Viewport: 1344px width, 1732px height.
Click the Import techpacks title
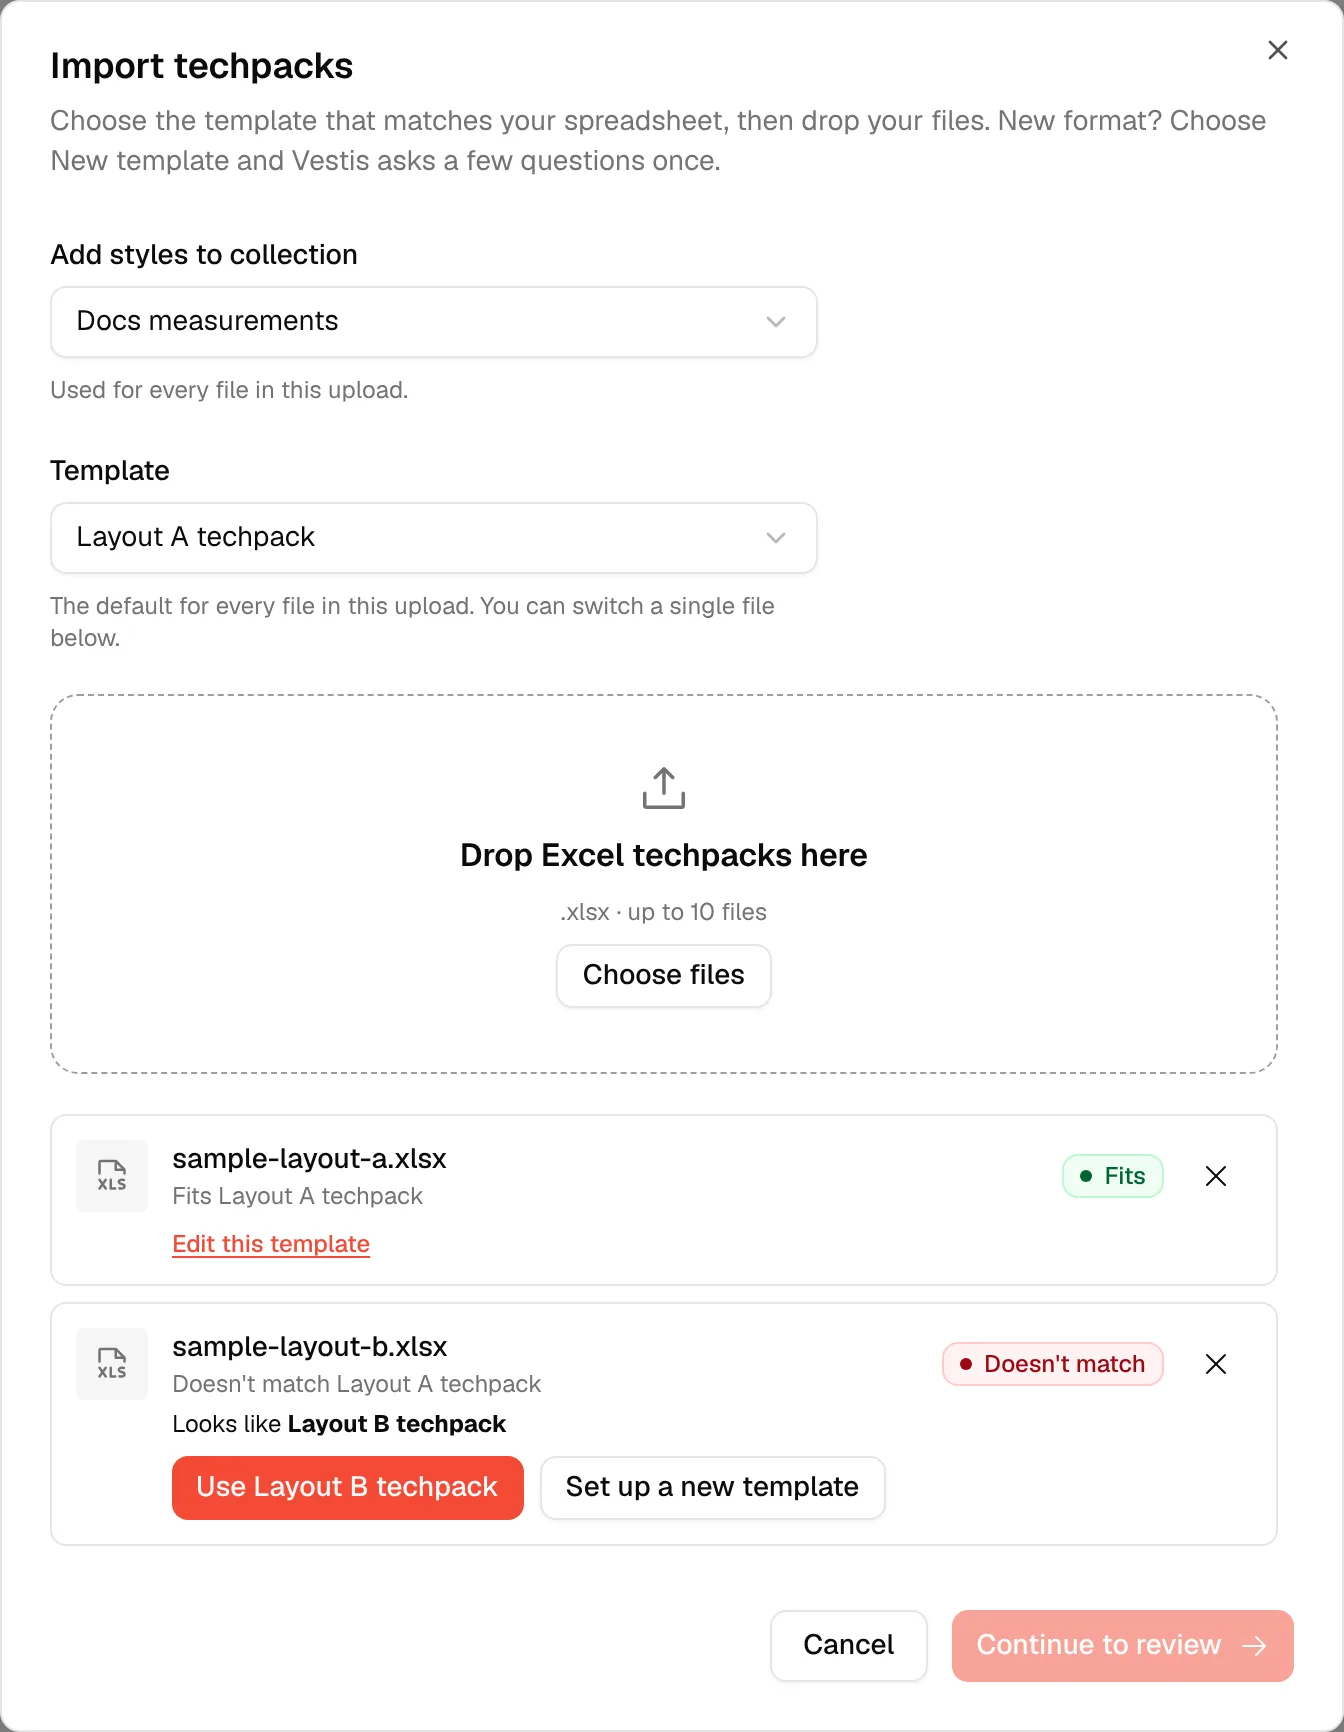click(x=202, y=66)
